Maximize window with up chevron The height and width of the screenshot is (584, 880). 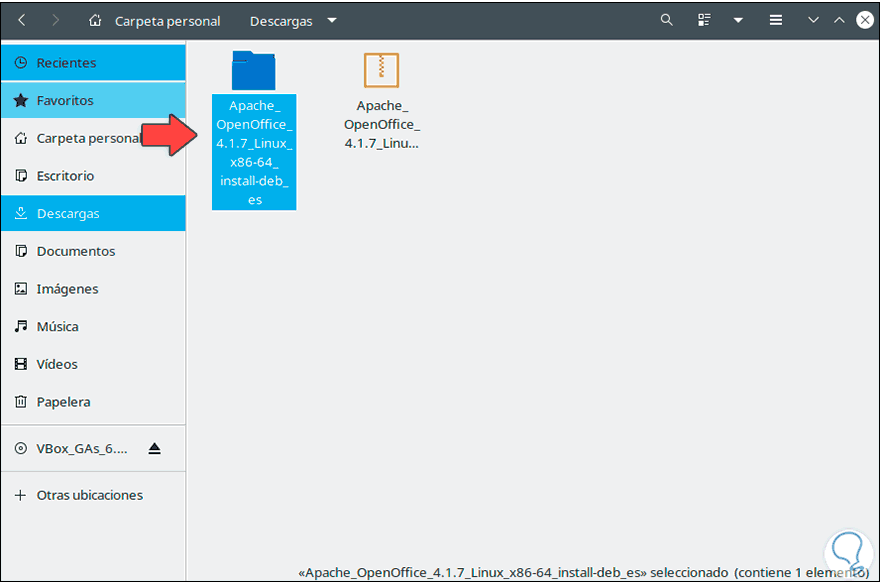point(839,20)
